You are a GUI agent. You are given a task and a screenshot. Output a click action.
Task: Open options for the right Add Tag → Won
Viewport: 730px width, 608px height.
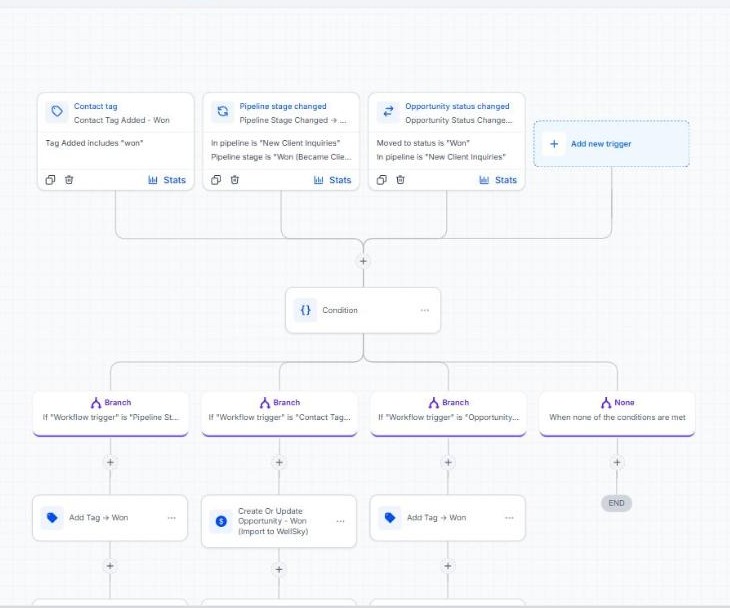click(509, 518)
